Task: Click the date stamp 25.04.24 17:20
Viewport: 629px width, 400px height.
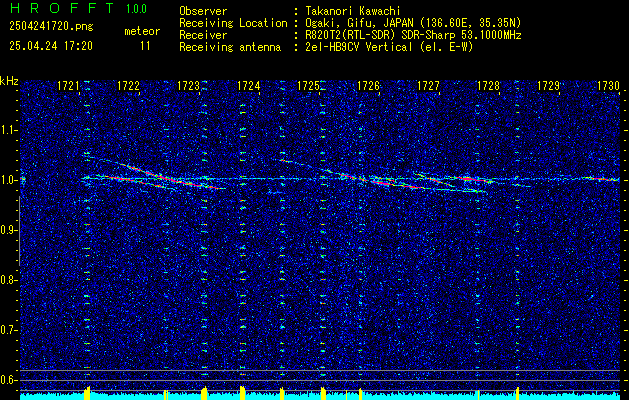Action: [51, 46]
